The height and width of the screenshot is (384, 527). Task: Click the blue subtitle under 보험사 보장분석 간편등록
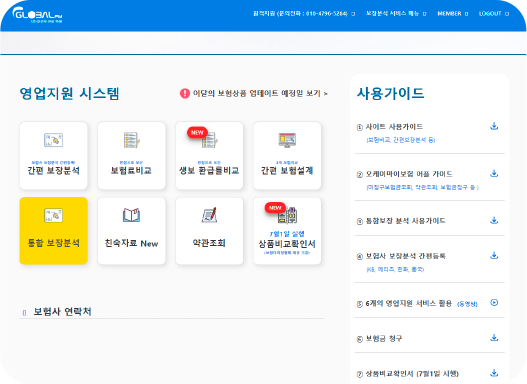point(395,269)
